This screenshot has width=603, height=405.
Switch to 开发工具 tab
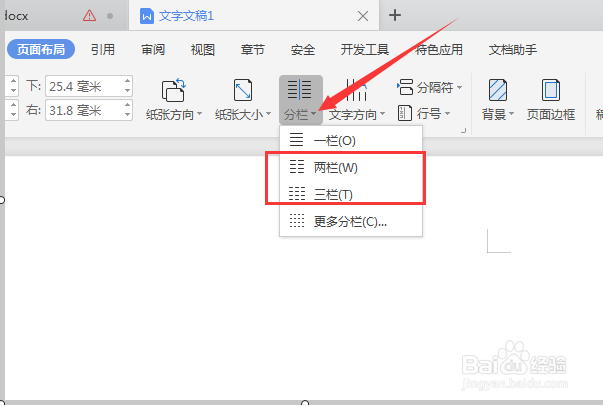[x=365, y=49]
